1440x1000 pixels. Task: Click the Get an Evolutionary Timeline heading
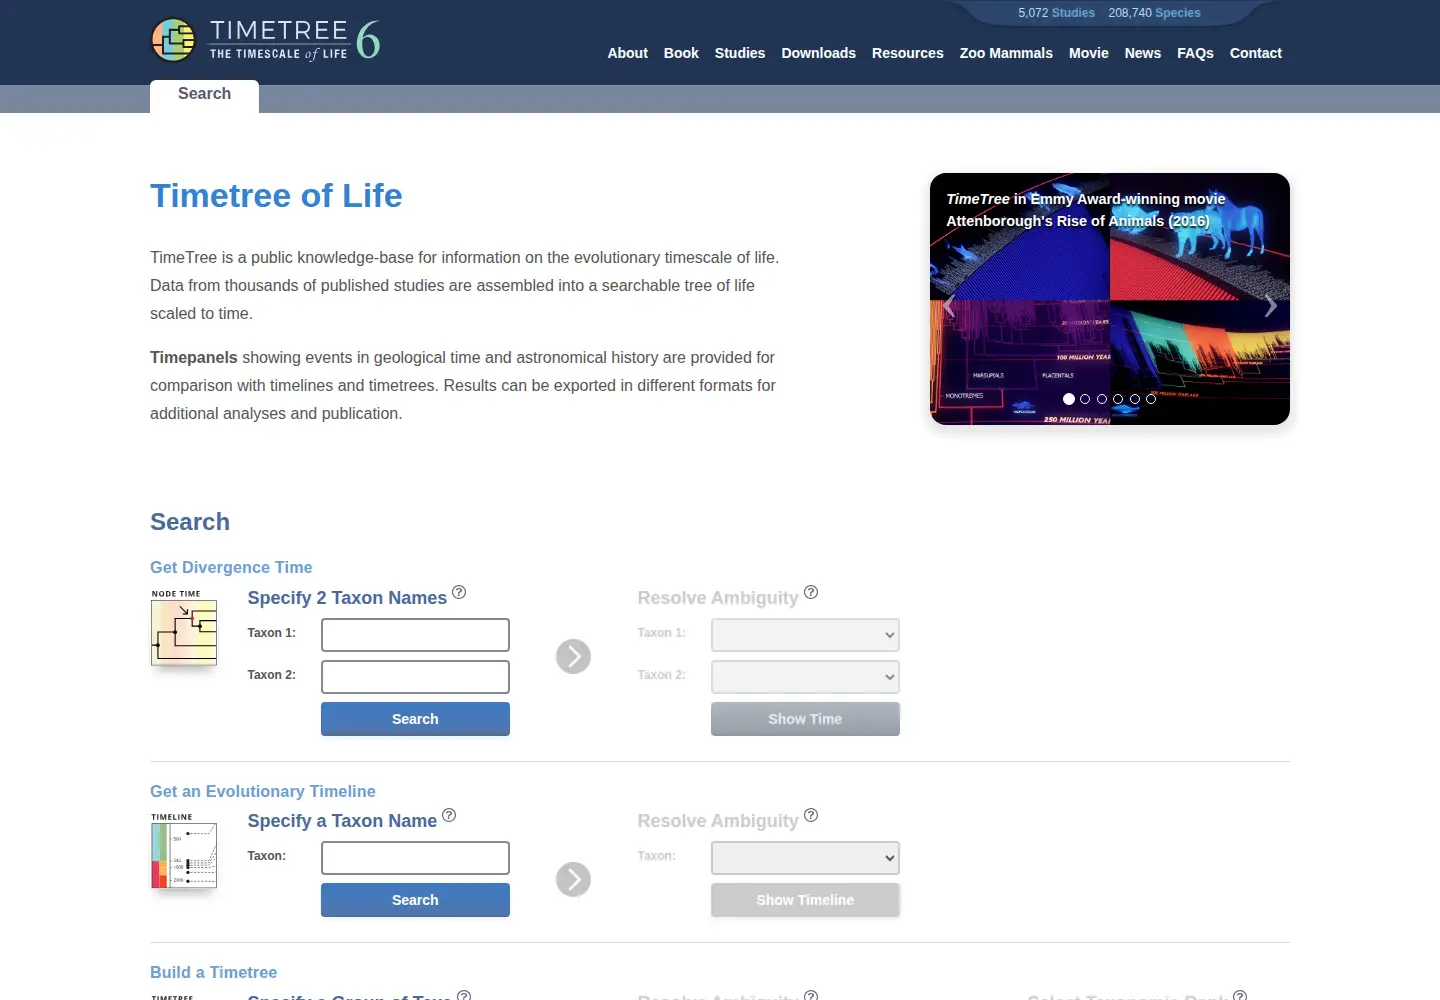point(263,791)
